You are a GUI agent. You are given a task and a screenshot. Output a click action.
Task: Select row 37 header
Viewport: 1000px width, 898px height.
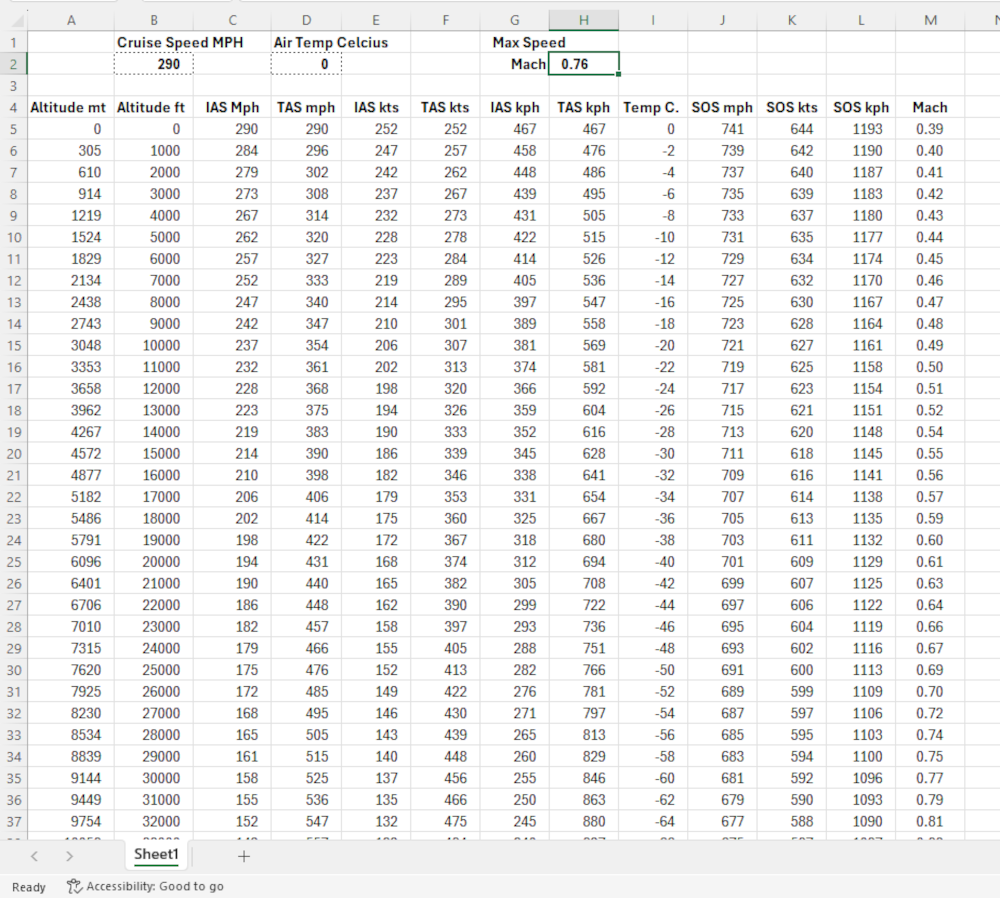[x=13, y=821]
